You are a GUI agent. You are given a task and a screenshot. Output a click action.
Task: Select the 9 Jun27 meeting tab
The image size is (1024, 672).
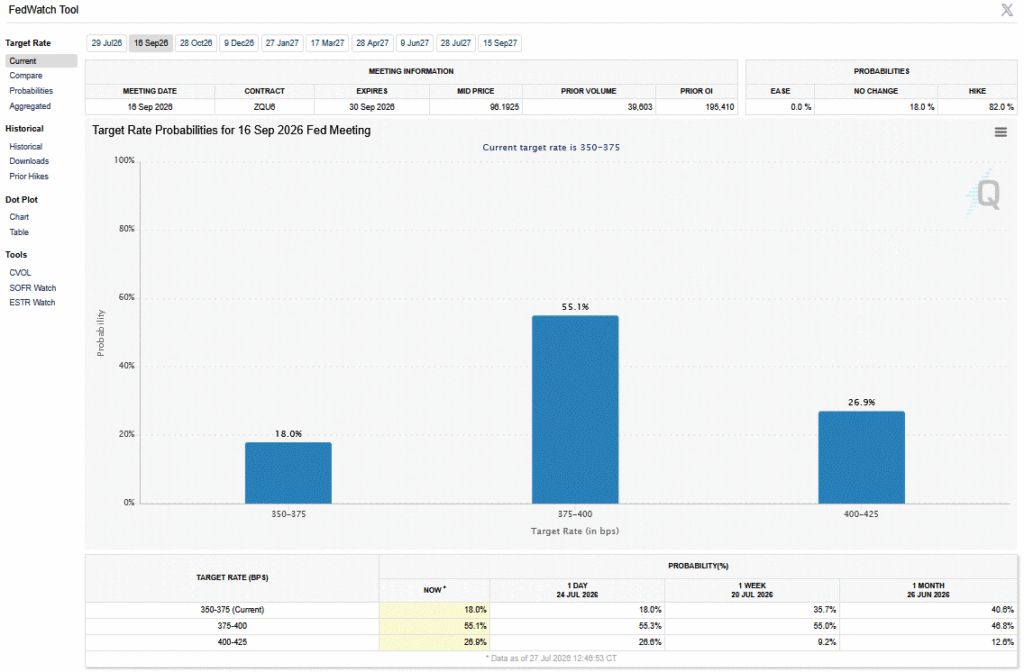tap(415, 43)
